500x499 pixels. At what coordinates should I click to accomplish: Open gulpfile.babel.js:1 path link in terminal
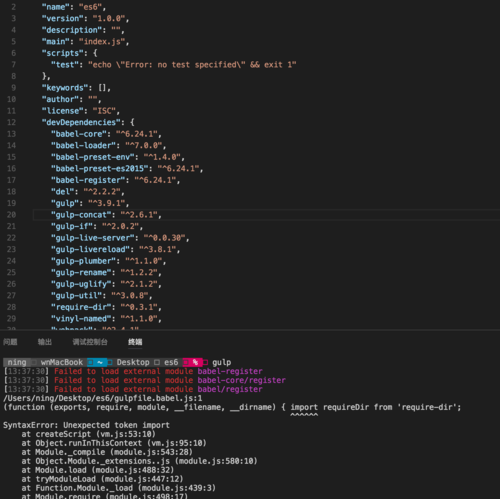pyautogui.click(x=103, y=398)
